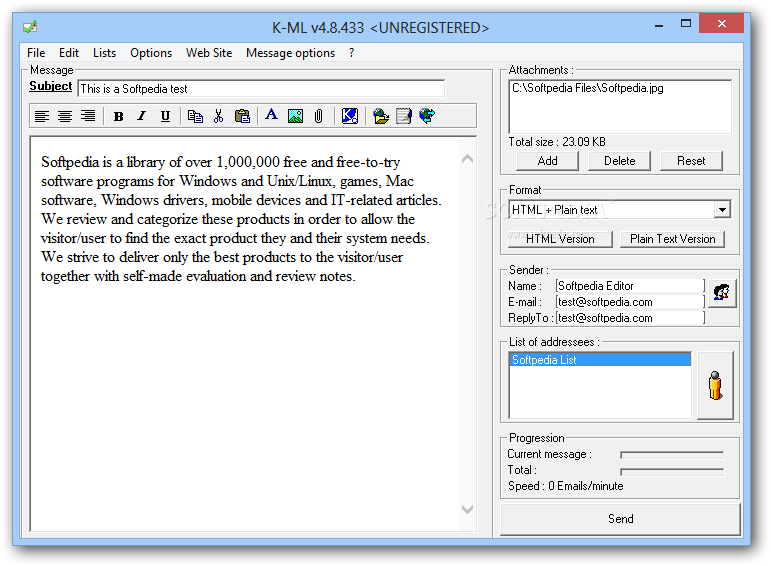Maximize the K-ML window
Image resolution: width=771 pixels, height=566 pixels.
tap(686, 24)
